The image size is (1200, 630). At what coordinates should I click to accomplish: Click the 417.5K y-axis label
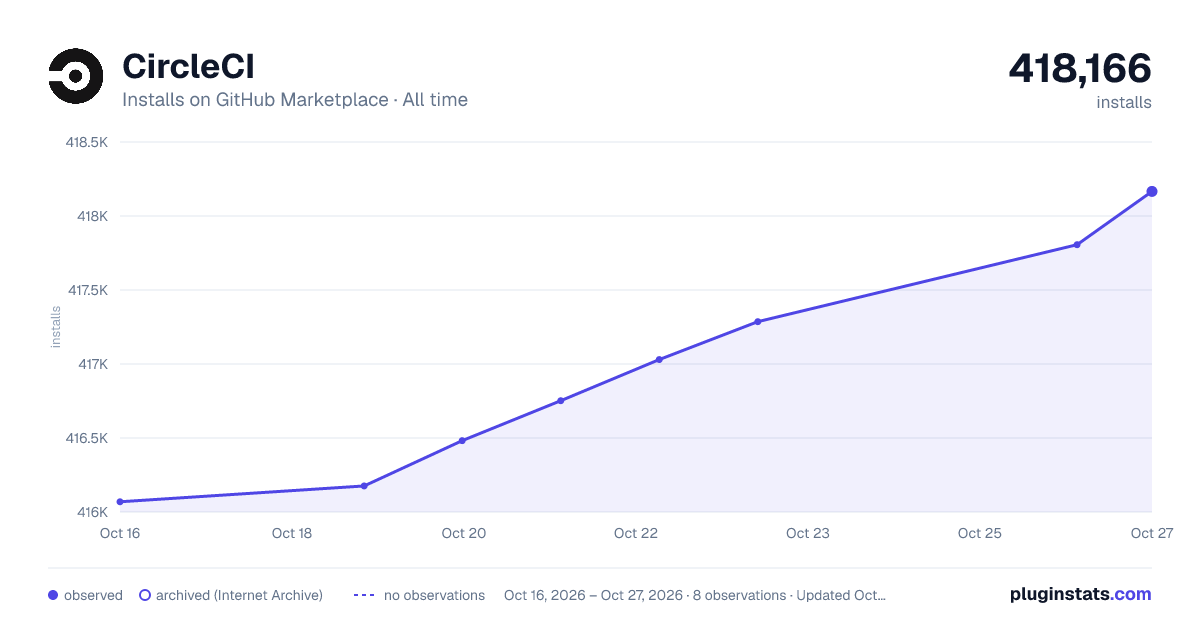(x=87, y=290)
